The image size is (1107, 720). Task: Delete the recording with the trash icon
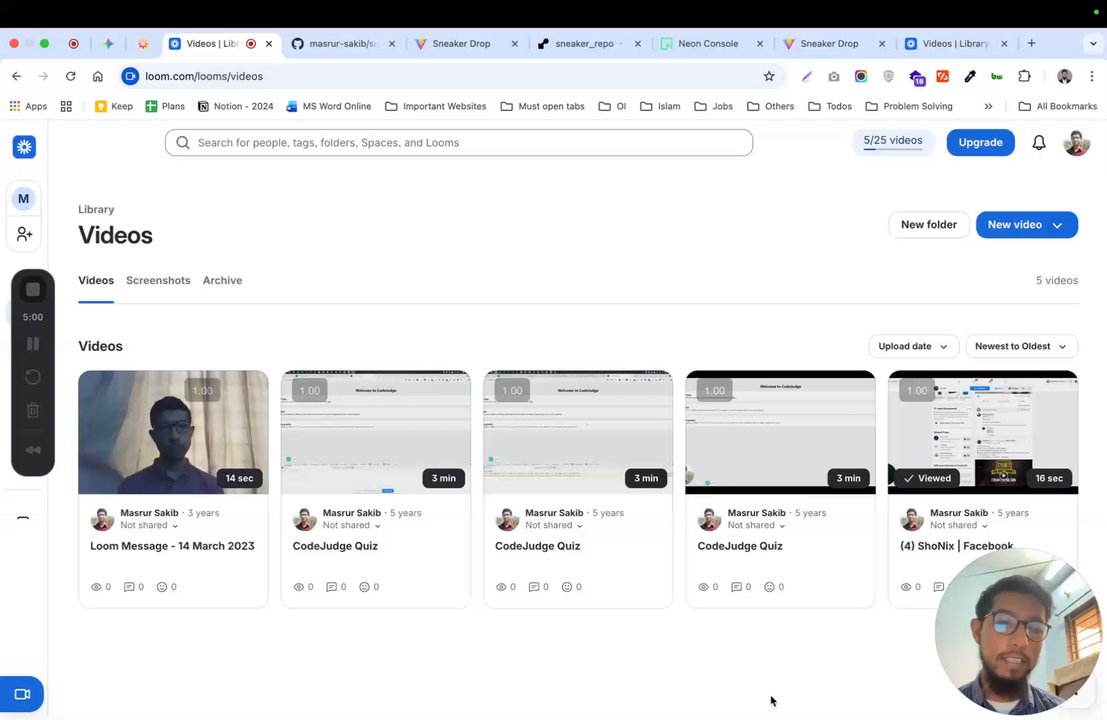coord(32,410)
